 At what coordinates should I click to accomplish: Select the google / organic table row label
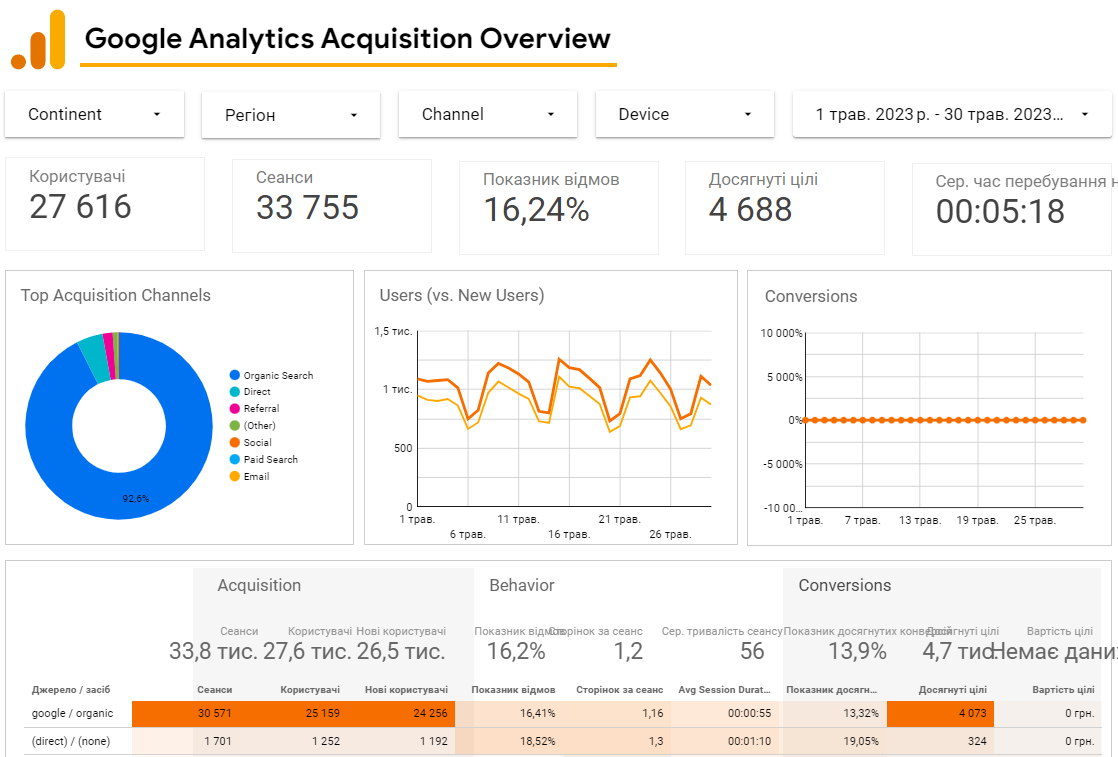click(72, 714)
